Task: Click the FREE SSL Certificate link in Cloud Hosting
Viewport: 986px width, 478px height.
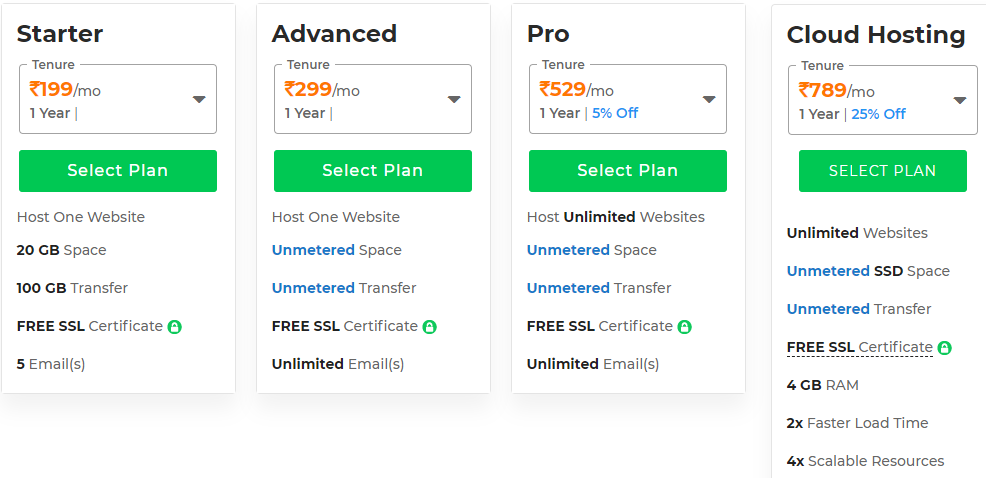Action: coord(859,348)
